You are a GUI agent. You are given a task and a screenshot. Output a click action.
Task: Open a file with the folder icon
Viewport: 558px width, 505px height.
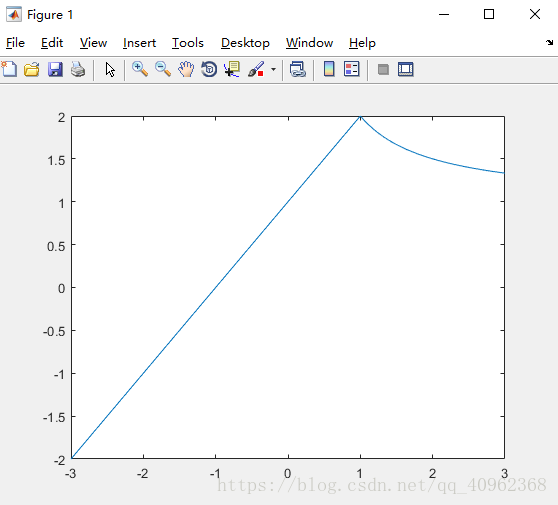[x=32, y=69]
